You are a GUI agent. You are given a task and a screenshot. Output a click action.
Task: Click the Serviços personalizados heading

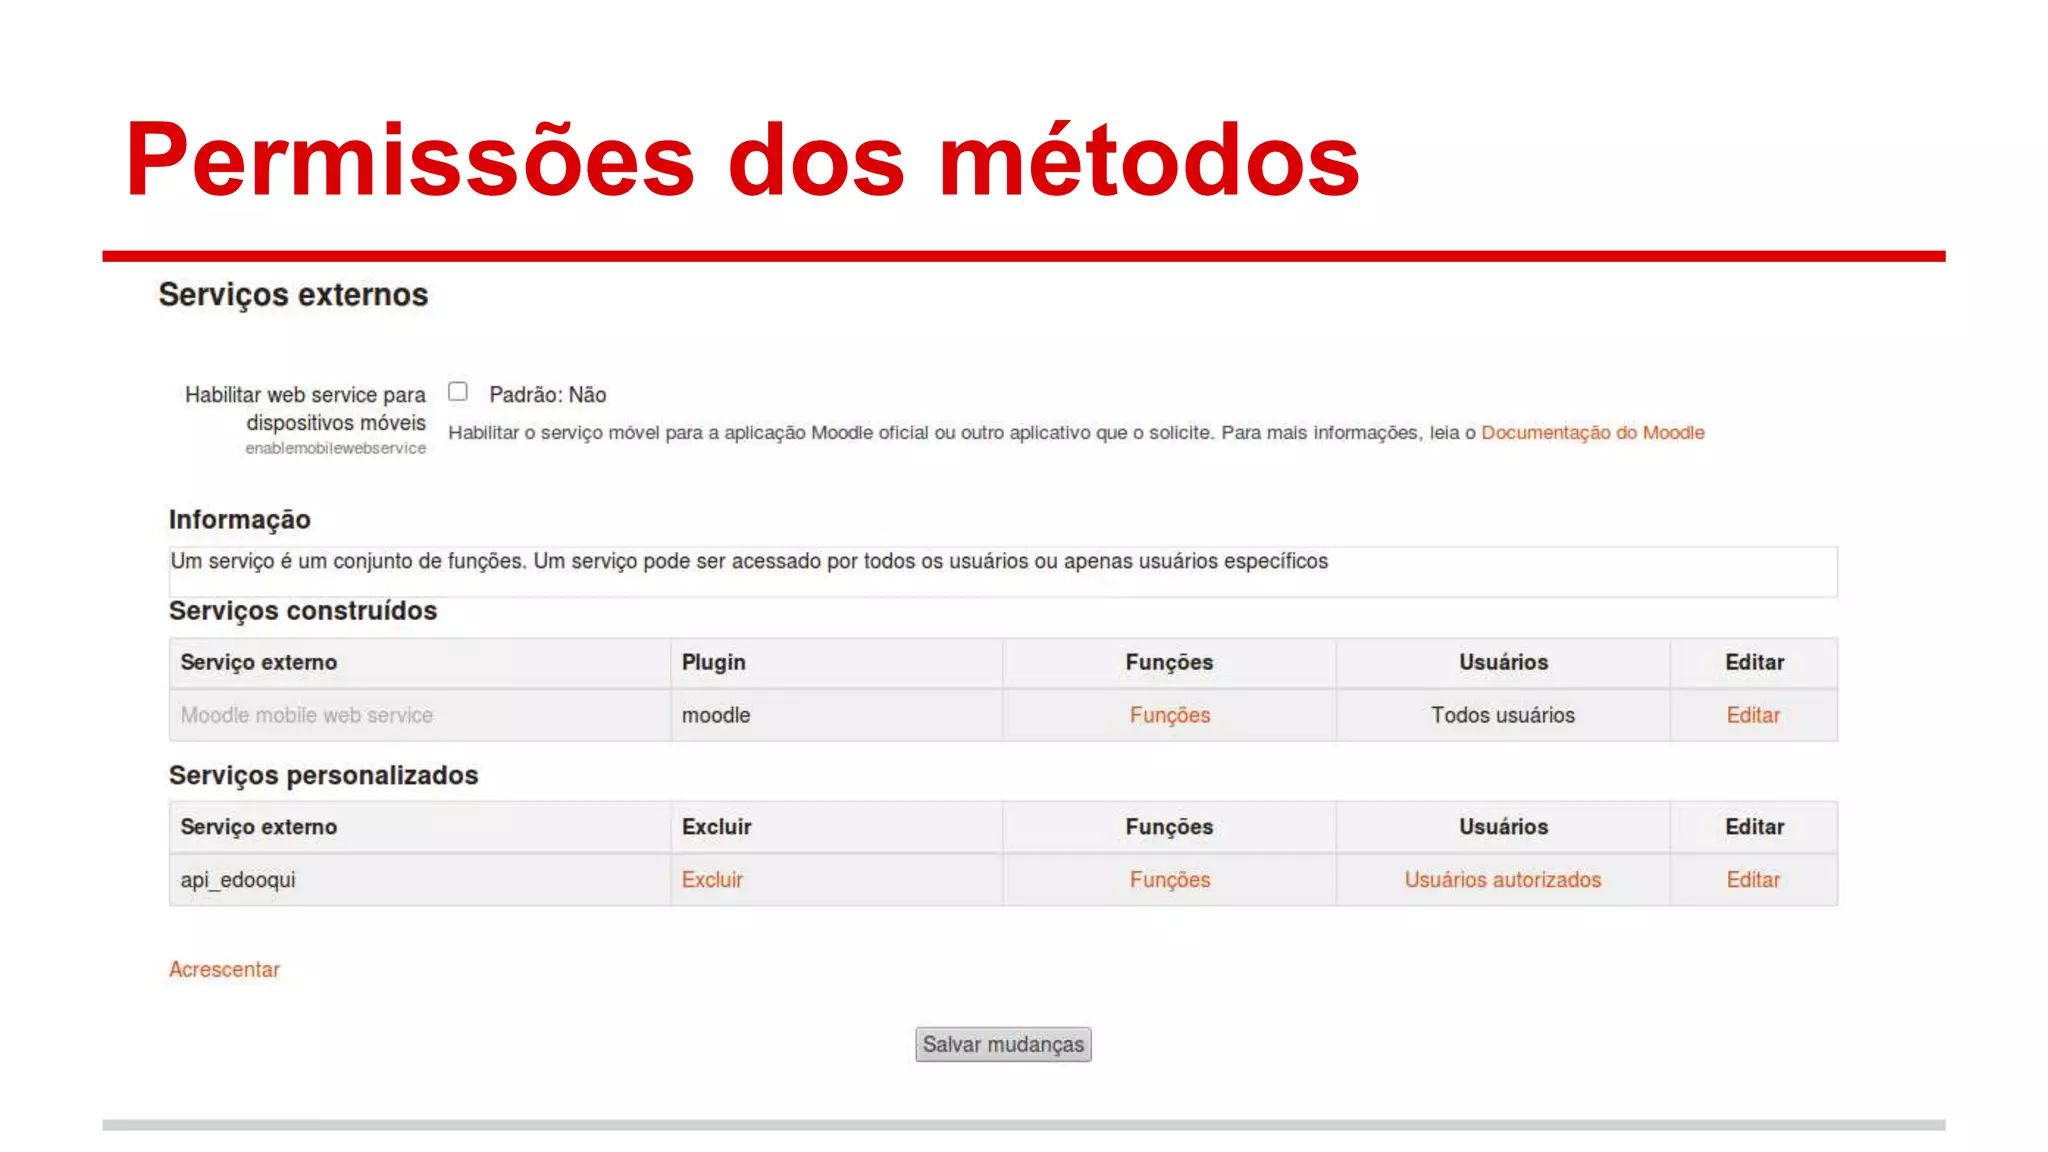323,775
